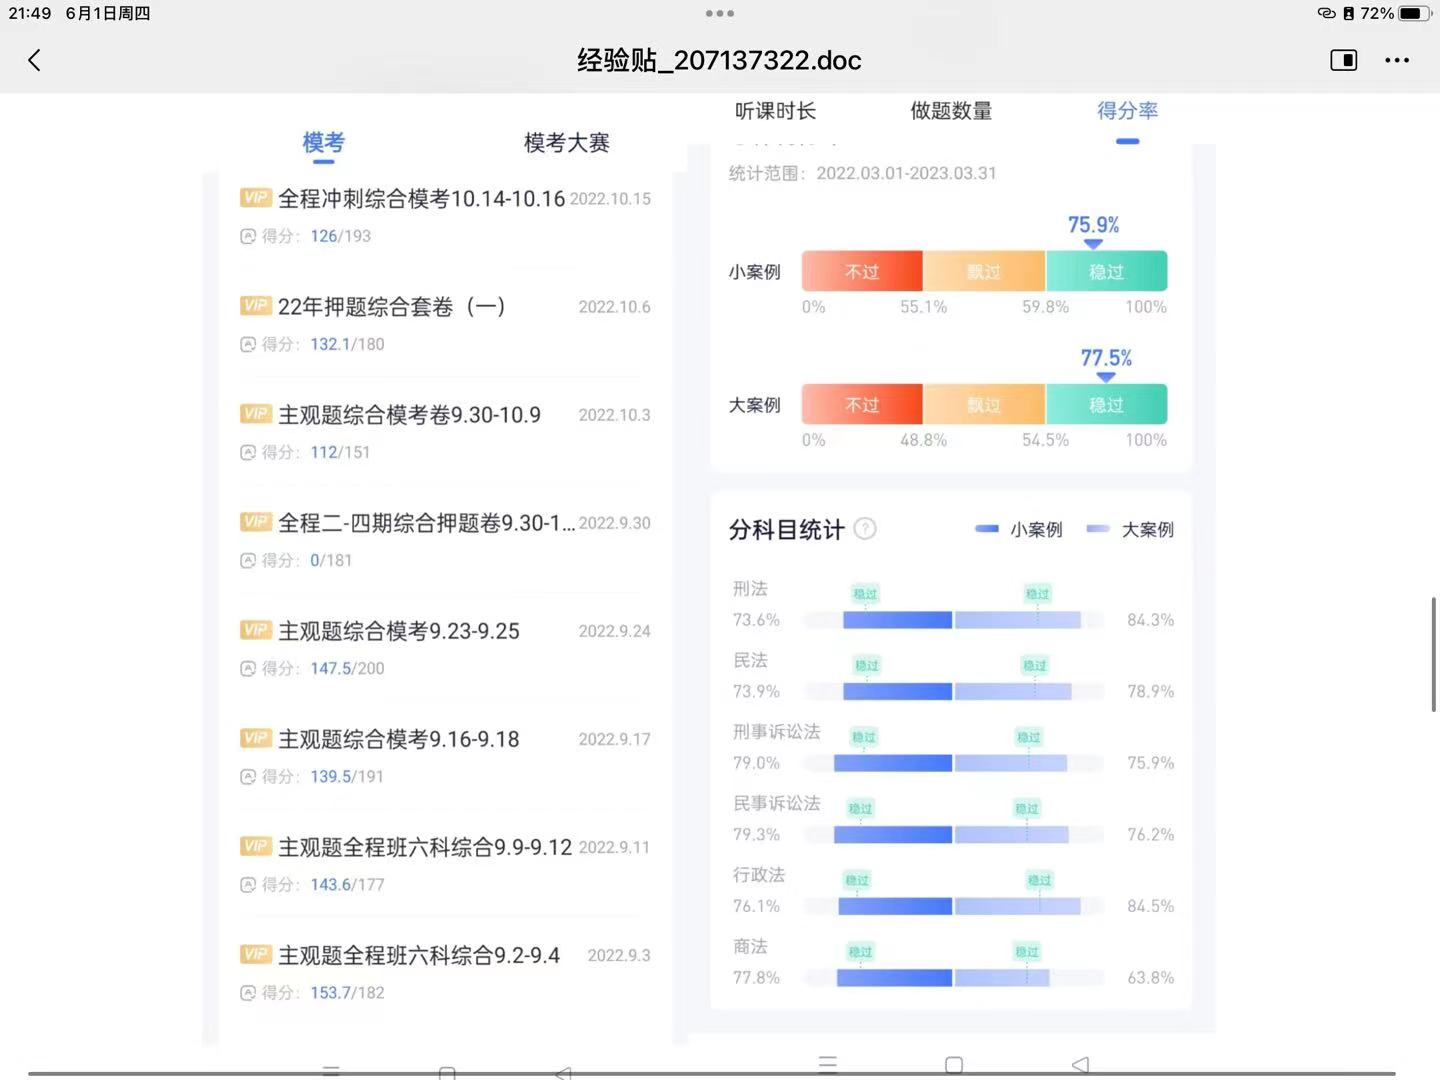The image size is (1440, 1080).
Task: Click the 小案例 legend color marker
Action: pos(987,529)
